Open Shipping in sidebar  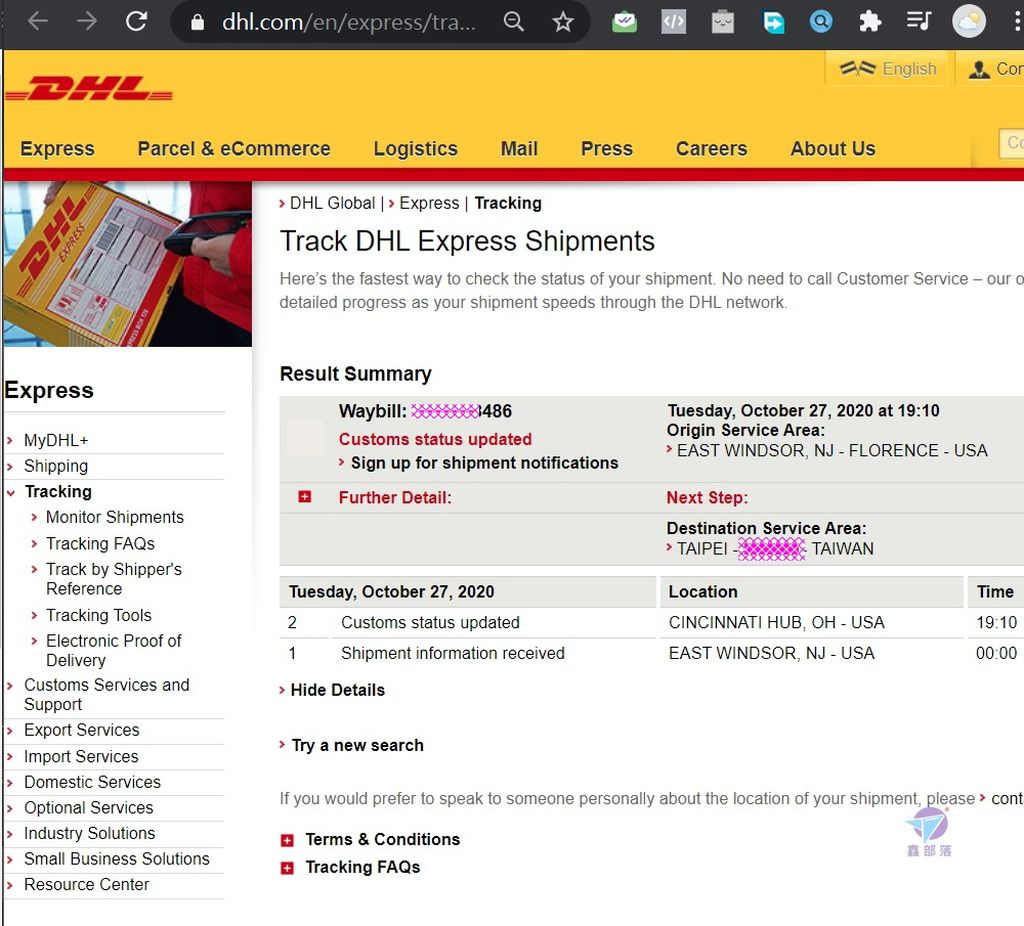point(56,466)
